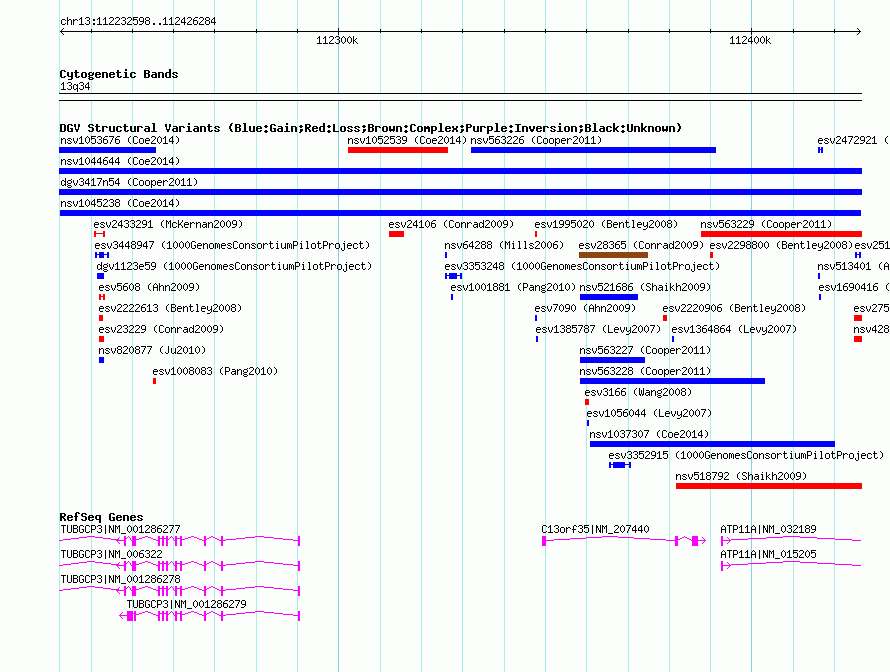Click the 112300k ruler tick label
890x672 pixels.
pos(337,40)
